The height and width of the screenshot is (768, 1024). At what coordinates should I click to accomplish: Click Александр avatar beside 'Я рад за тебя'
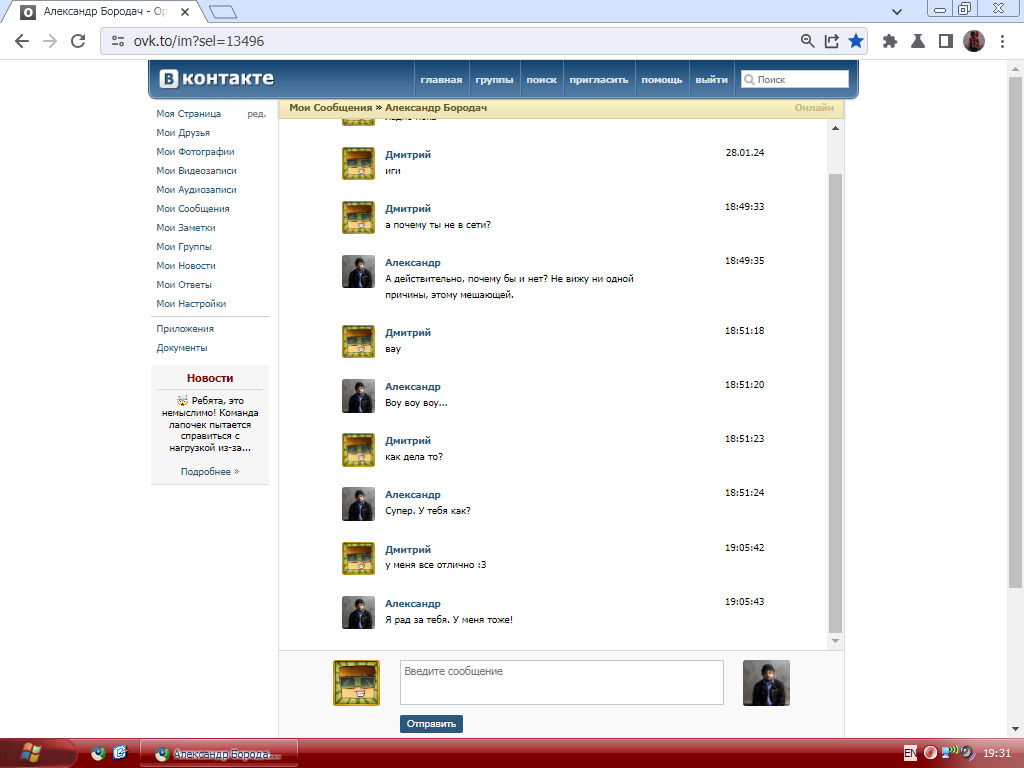click(x=359, y=613)
